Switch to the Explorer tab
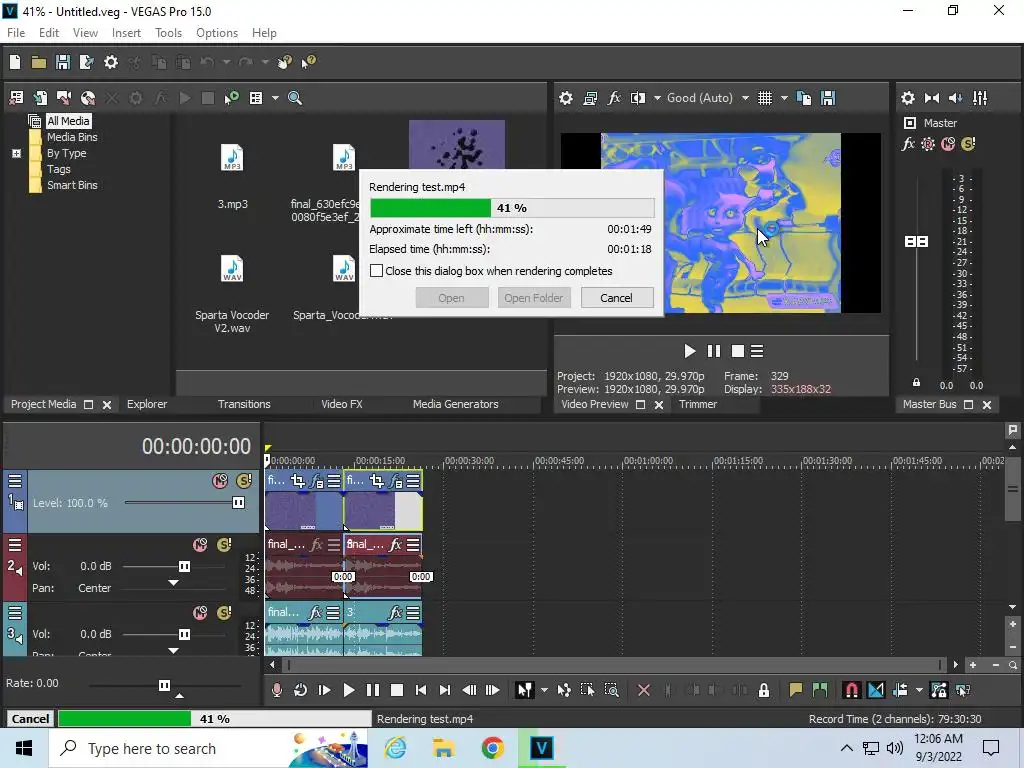The image size is (1024, 768). point(147,404)
